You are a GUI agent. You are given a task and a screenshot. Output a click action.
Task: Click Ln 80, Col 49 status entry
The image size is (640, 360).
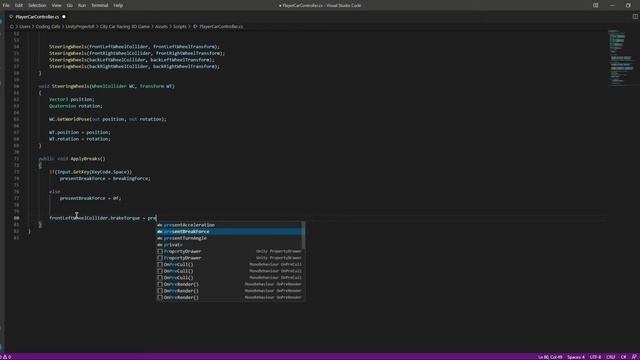(550, 357)
